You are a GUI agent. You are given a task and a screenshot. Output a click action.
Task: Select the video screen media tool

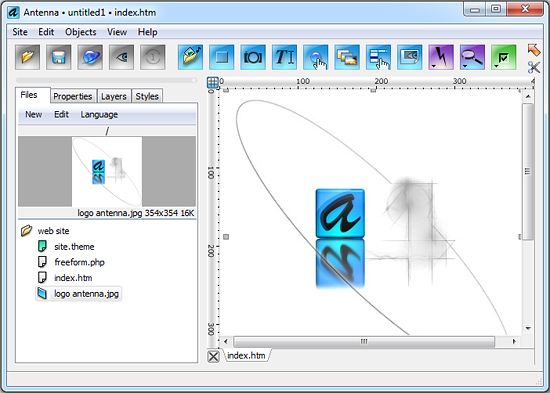point(410,57)
